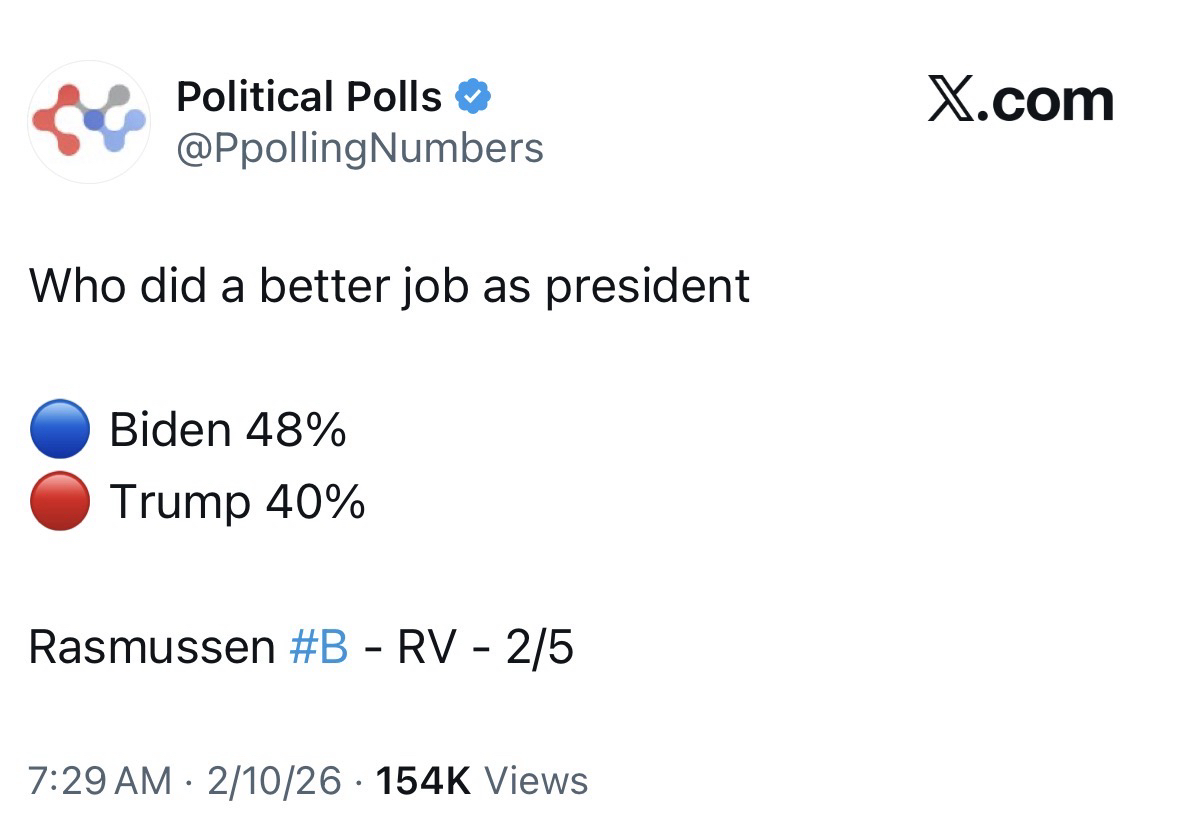The height and width of the screenshot is (832, 1179).
Task: Click the 2/10/26 post date
Action: coord(274,781)
